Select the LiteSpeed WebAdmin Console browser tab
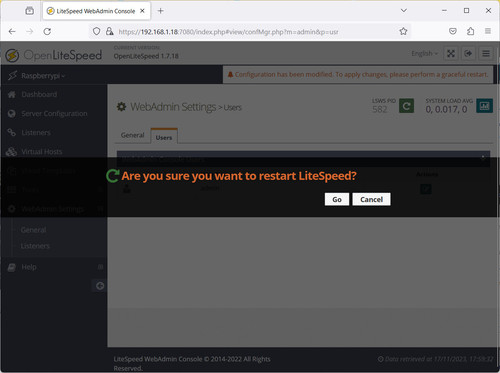This screenshot has width=500, height=373. point(96,11)
